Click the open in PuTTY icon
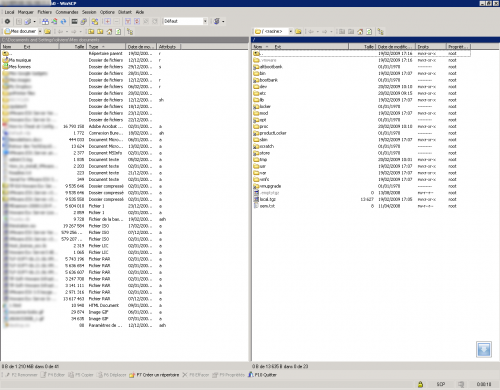The image size is (500, 390). (x=84, y=21)
